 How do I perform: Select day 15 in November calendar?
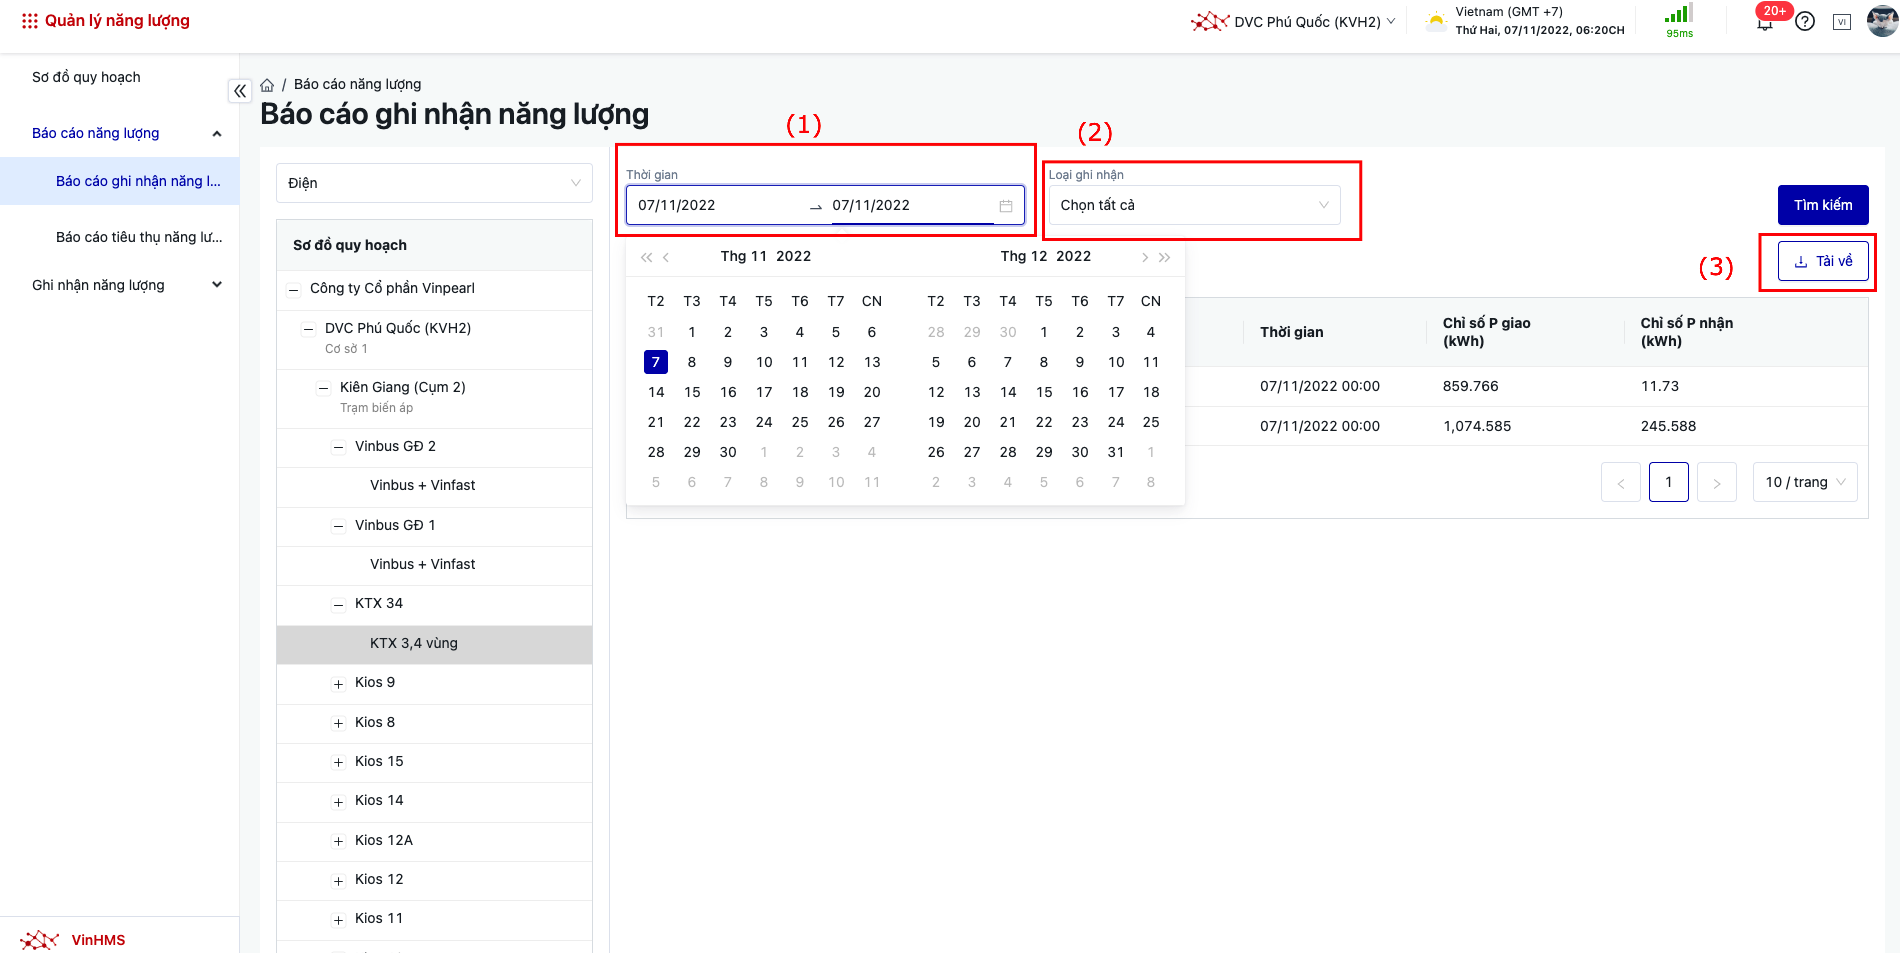[692, 392]
